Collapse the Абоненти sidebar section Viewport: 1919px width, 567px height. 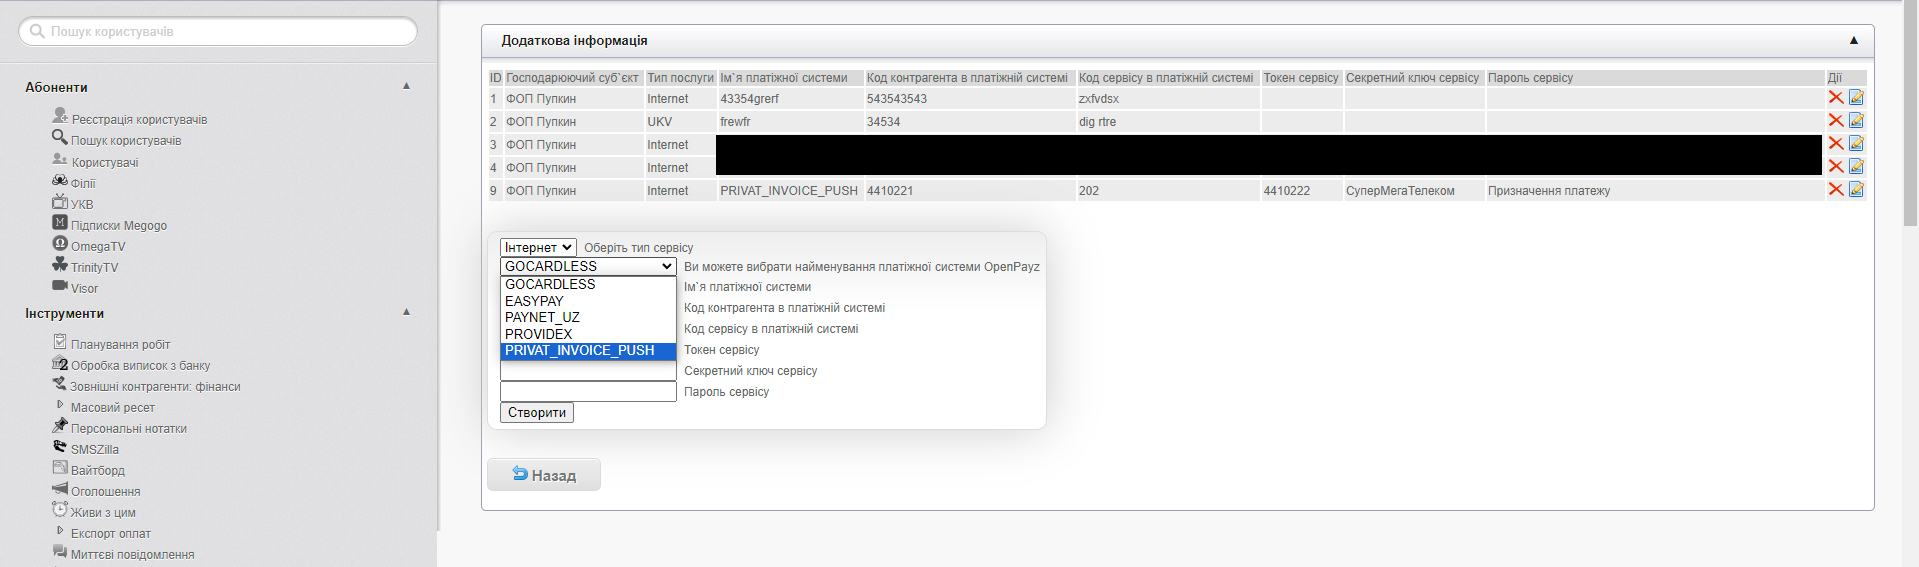pyautogui.click(x=406, y=87)
